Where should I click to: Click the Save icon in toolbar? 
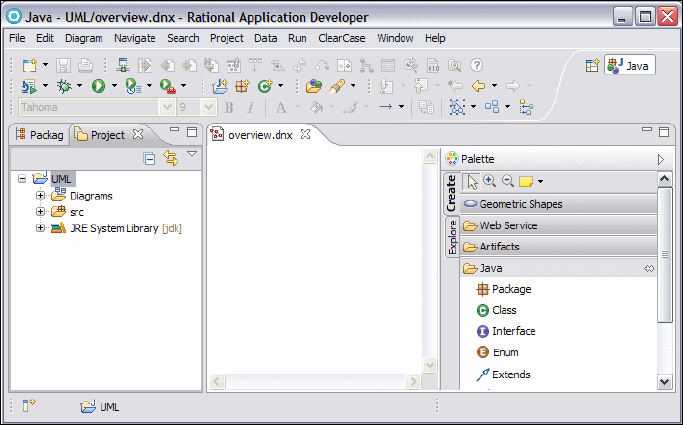tap(63, 65)
